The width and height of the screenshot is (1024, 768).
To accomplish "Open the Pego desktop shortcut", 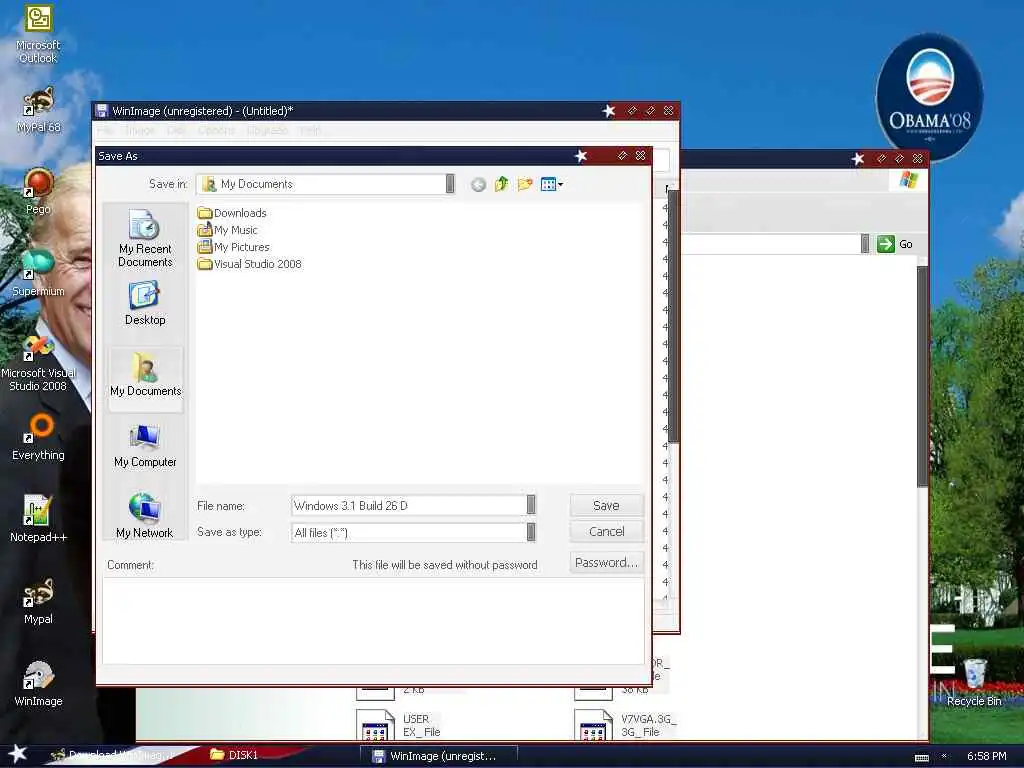I will pos(38,191).
